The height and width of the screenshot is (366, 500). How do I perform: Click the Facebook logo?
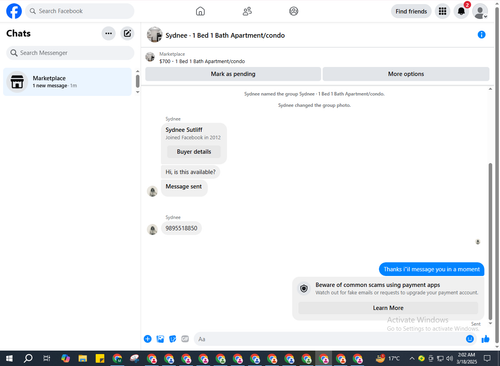coord(14,11)
